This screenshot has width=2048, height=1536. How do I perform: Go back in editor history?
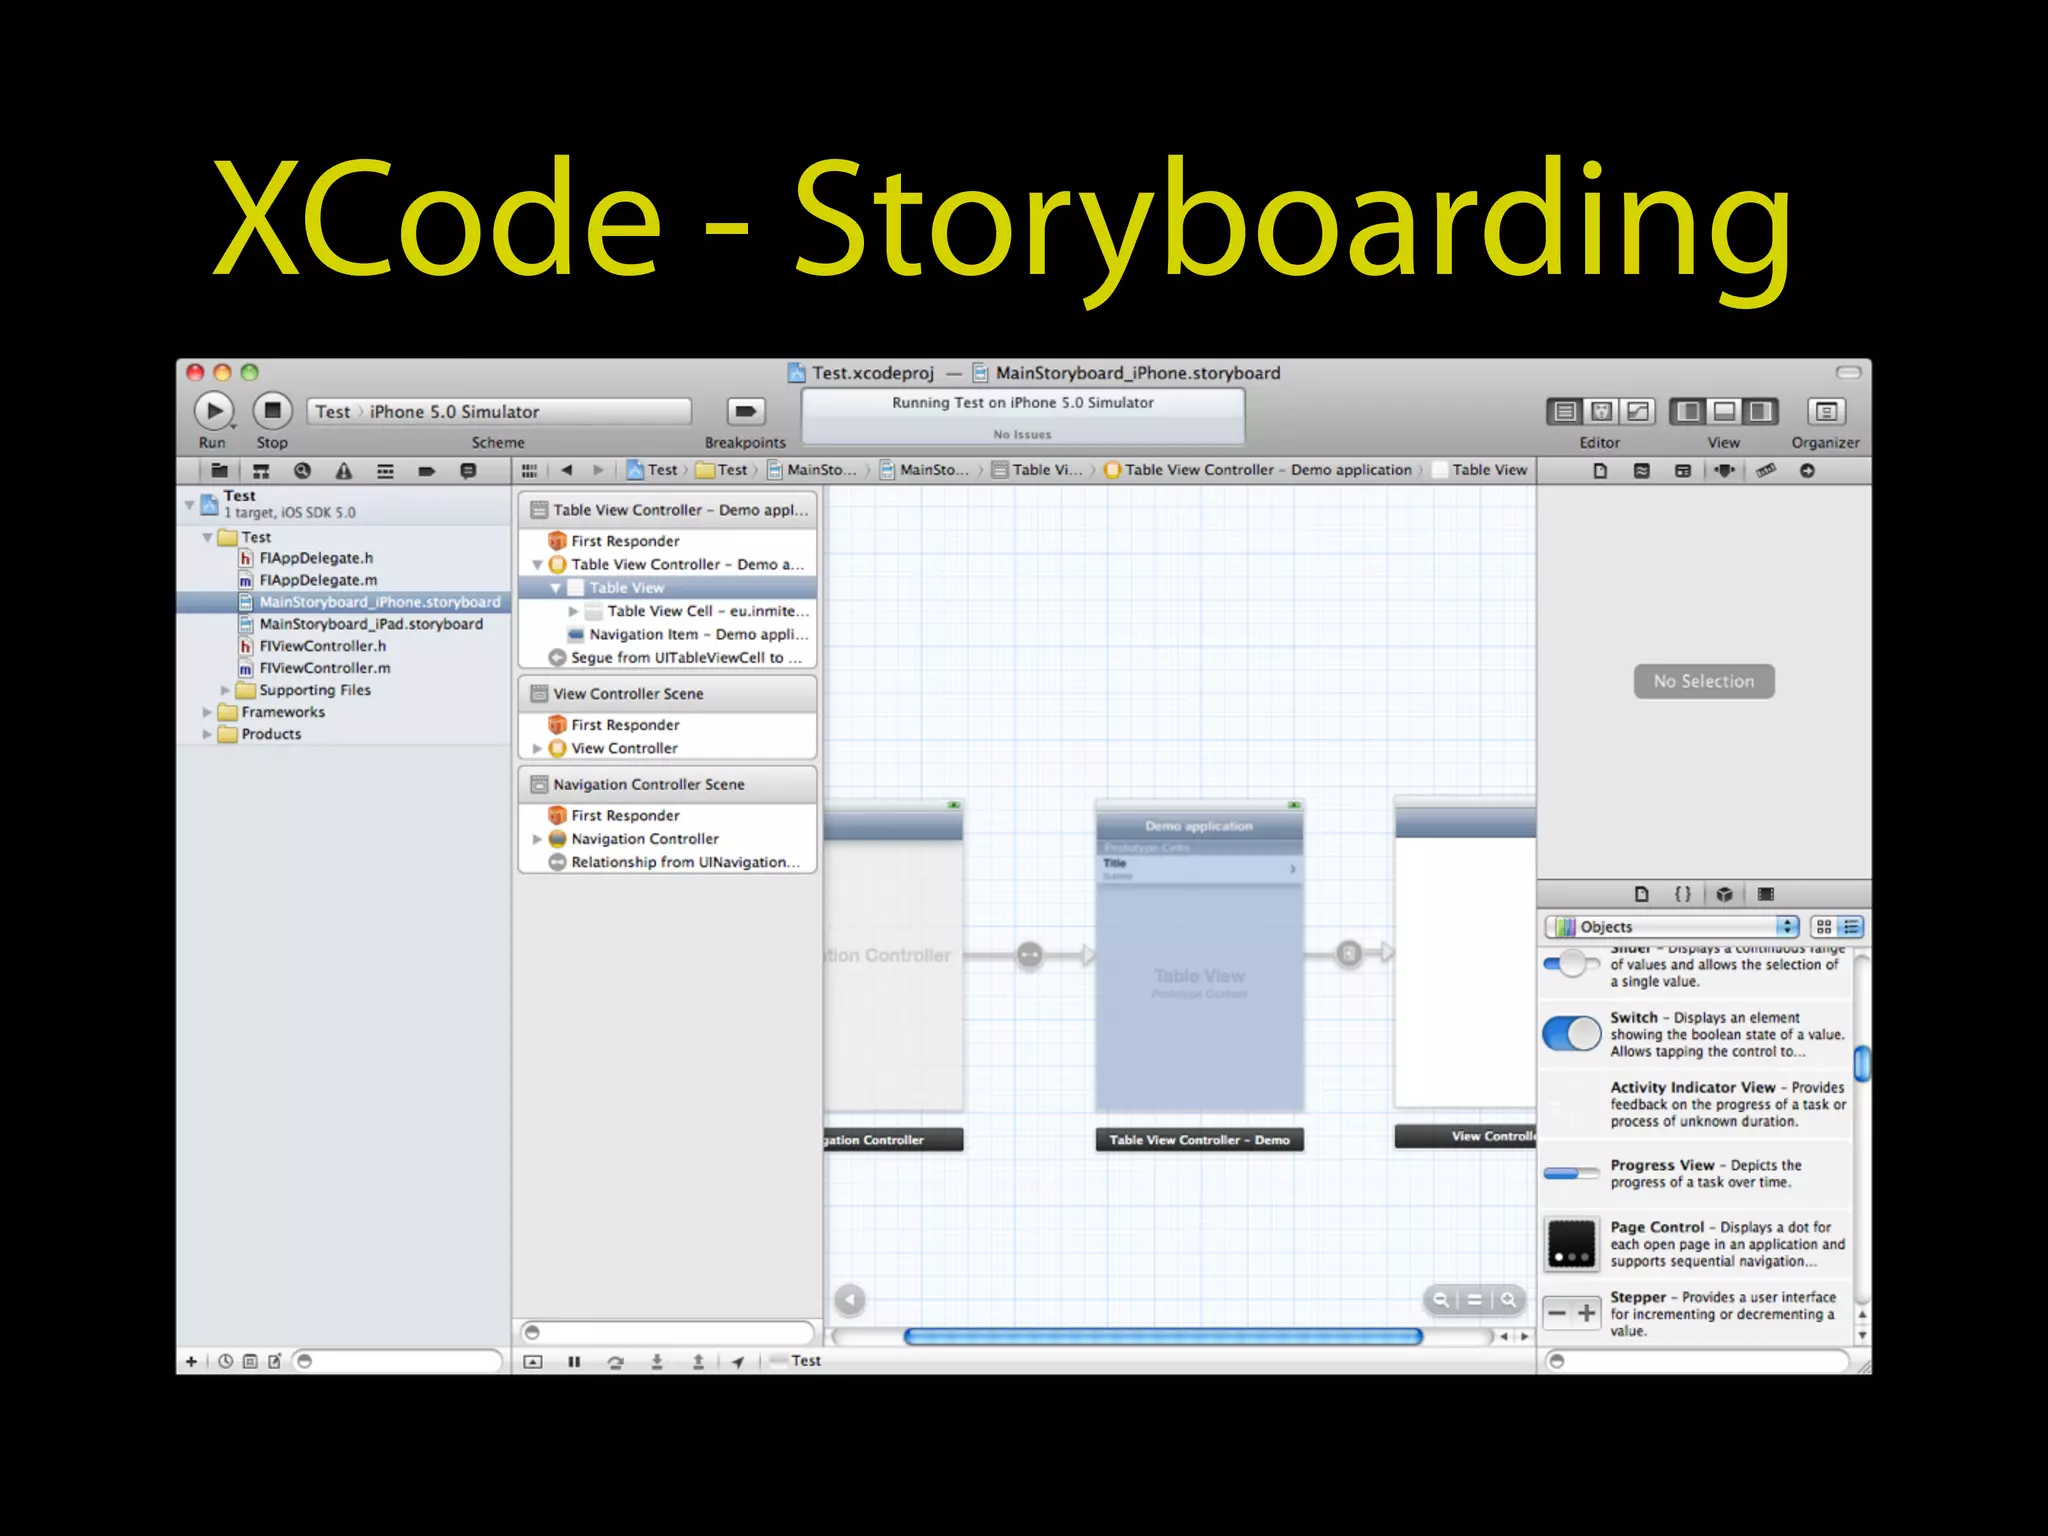pos(567,470)
